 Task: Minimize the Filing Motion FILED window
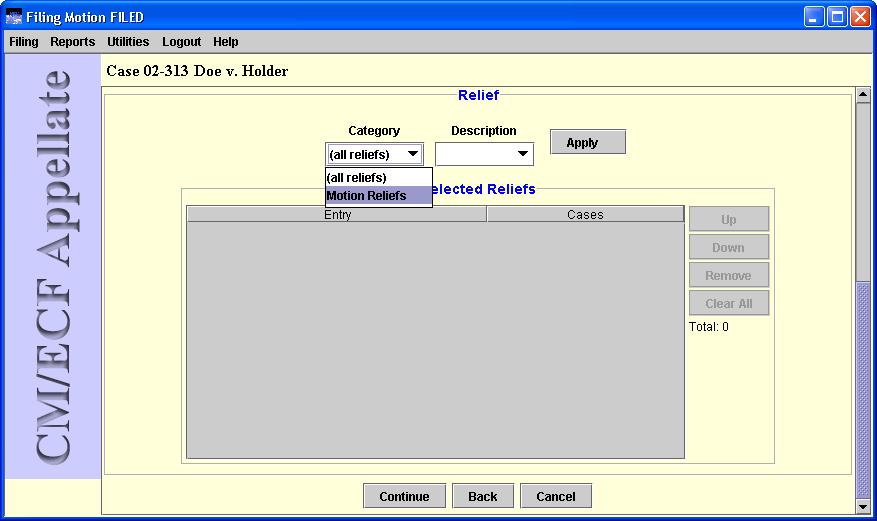[x=814, y=17]
